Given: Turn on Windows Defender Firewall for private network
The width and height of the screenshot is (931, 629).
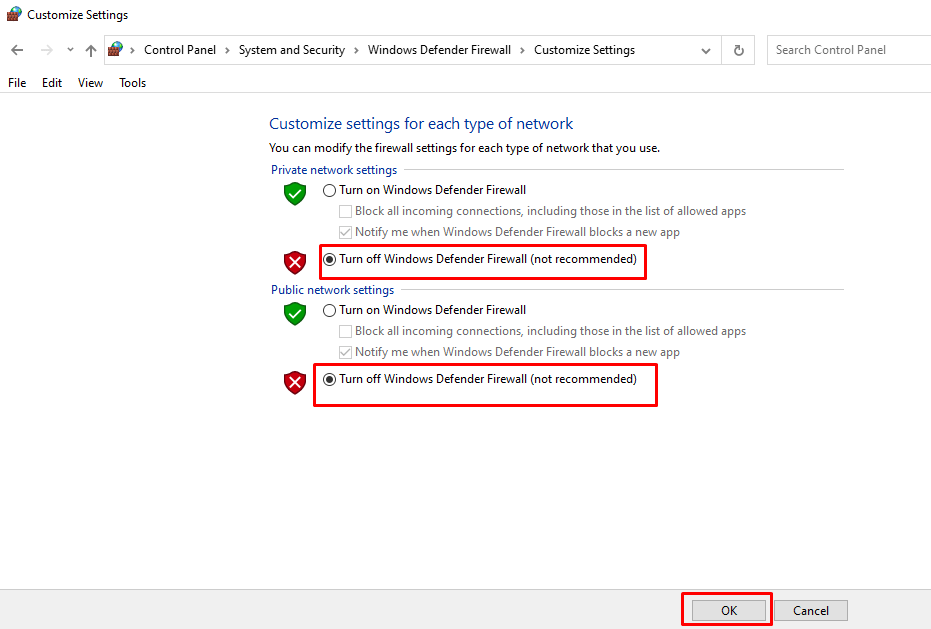Looking at the screenshot, I should pos(330,190).
